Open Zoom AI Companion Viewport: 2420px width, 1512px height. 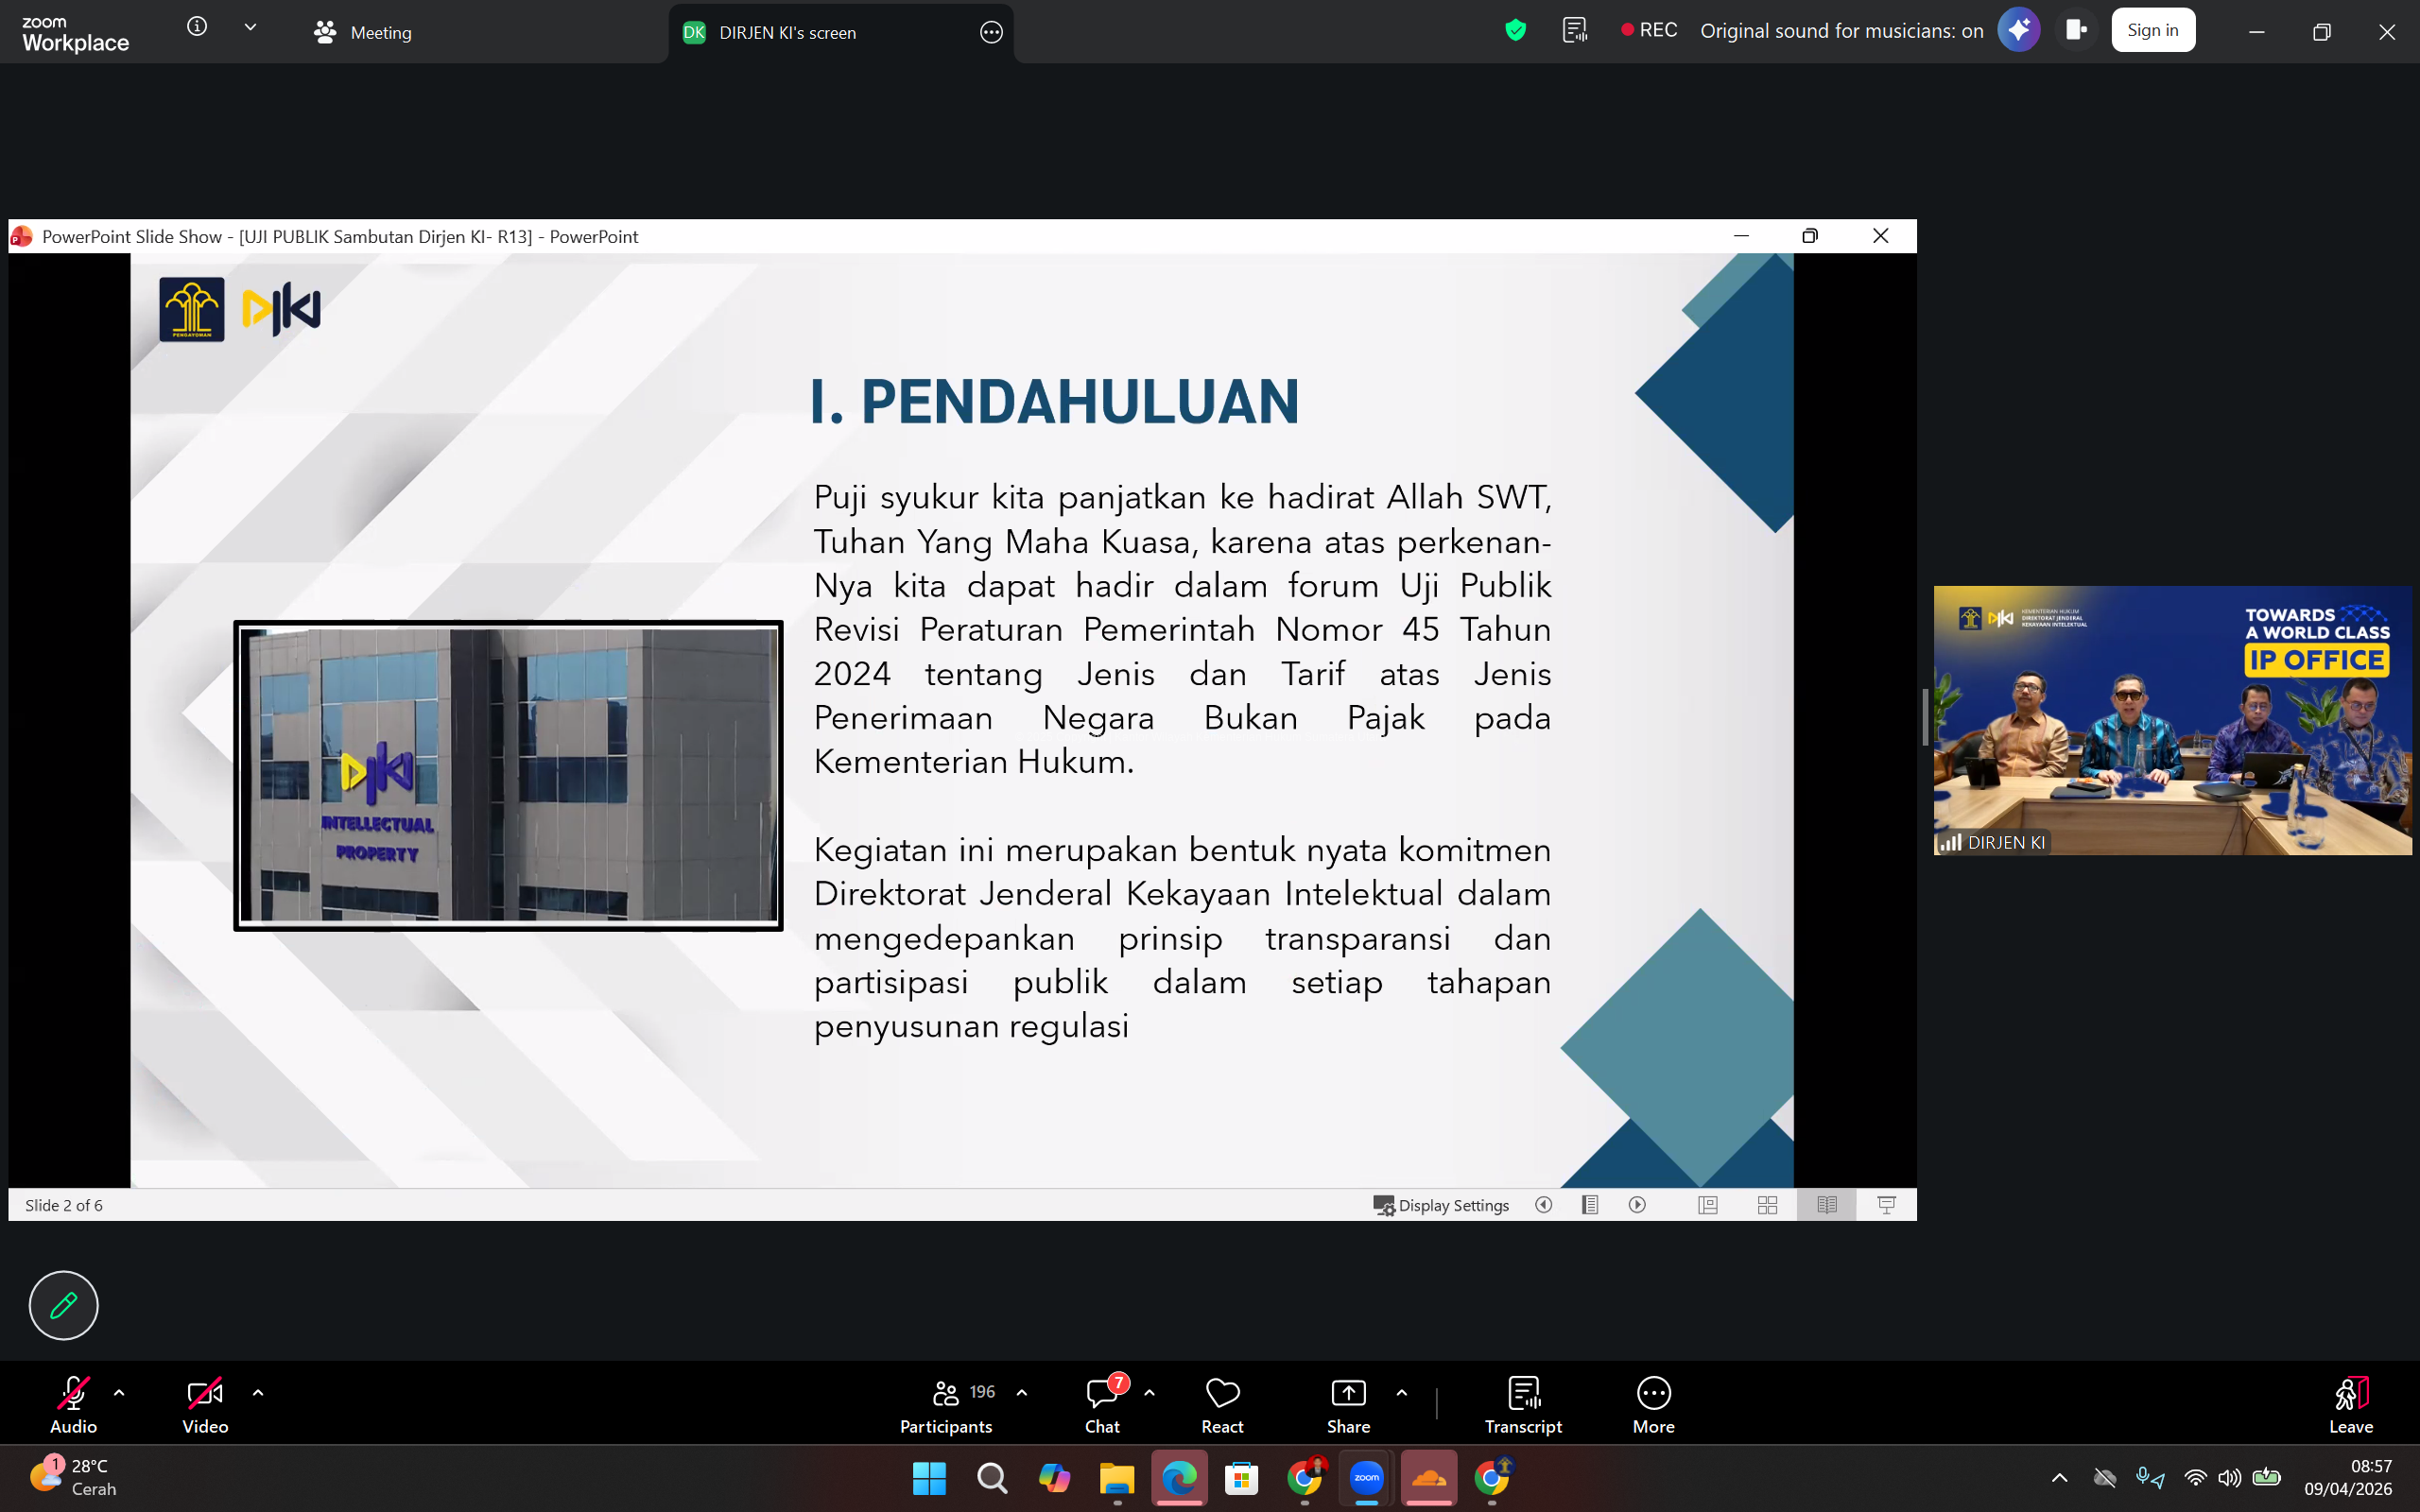click(2018, 29)
